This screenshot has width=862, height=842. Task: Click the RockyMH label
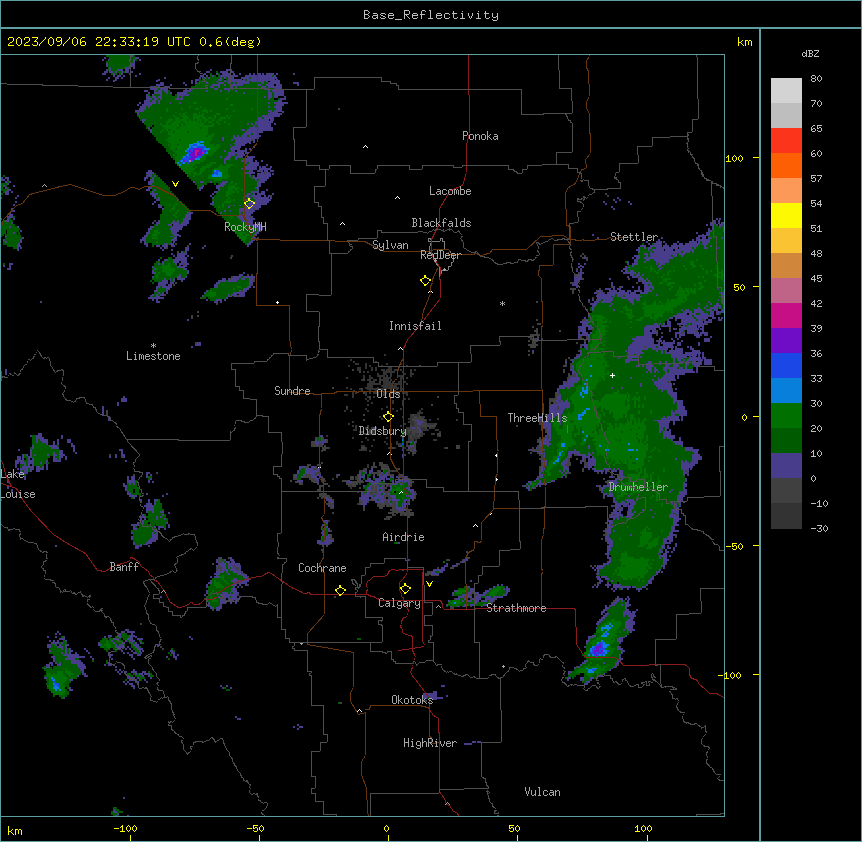[245, 227]
